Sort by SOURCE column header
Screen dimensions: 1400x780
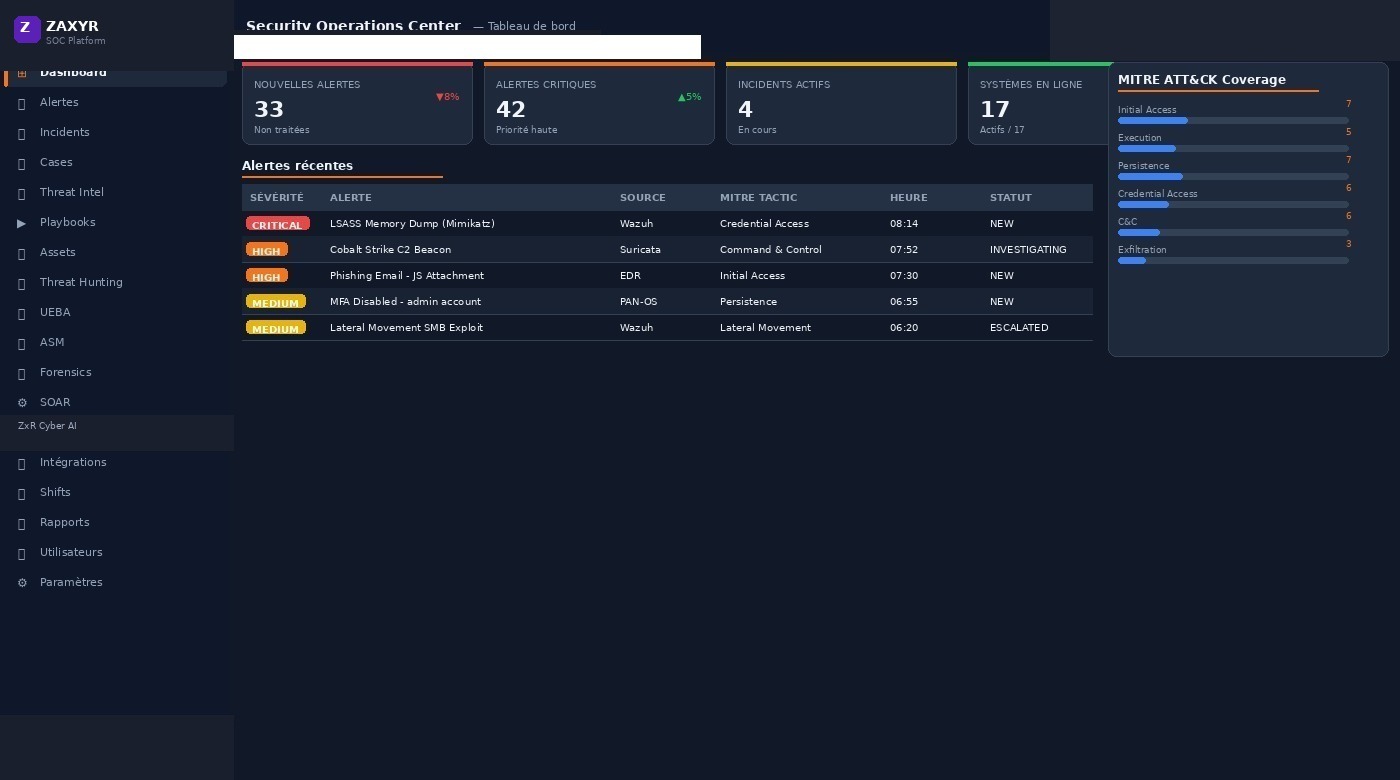coord(643,198)
